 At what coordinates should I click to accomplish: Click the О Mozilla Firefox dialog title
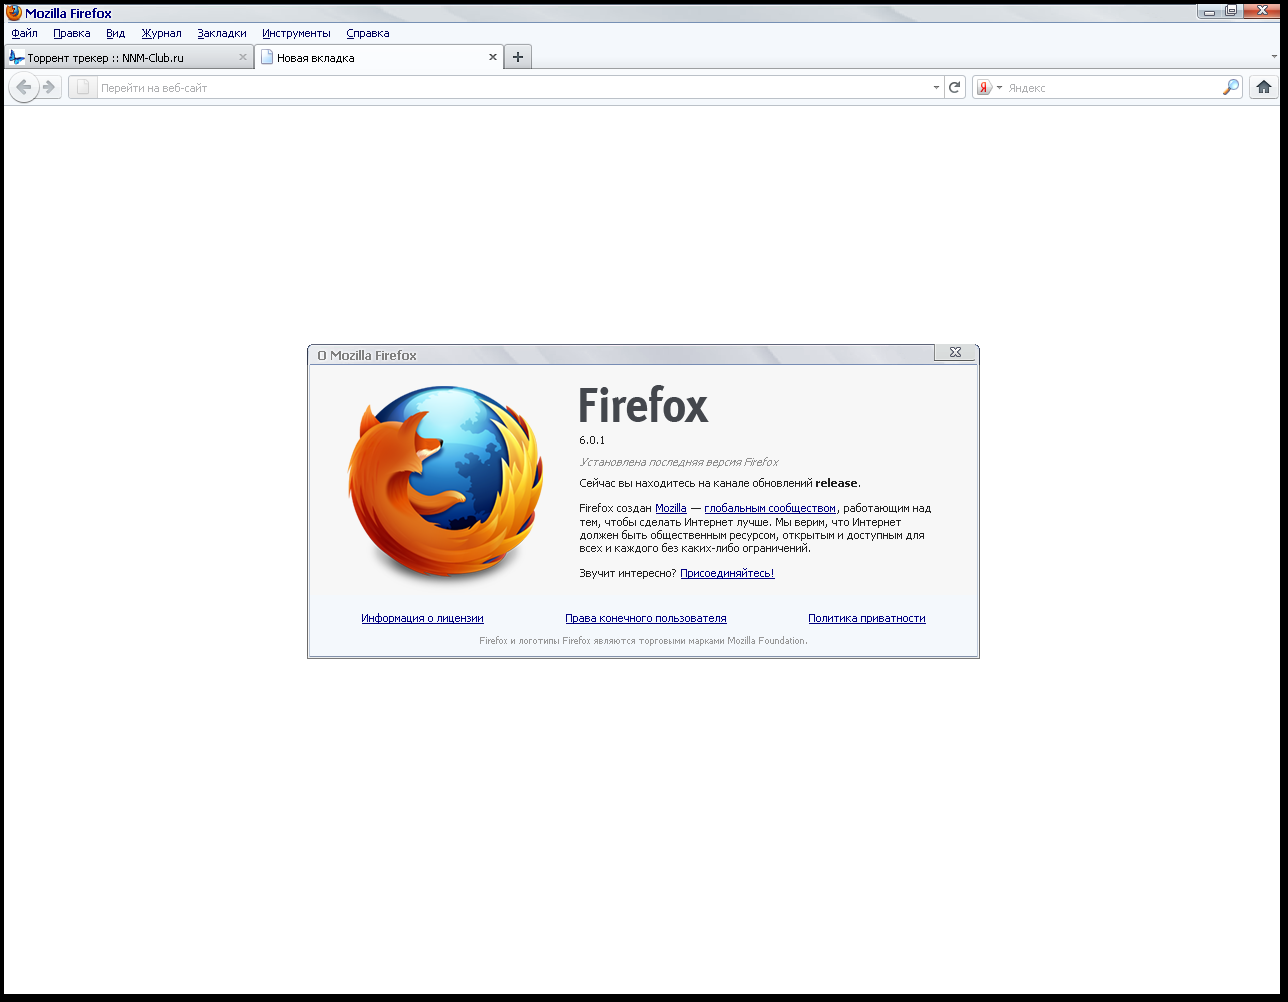pyautogui.click(x=367, y=355)
